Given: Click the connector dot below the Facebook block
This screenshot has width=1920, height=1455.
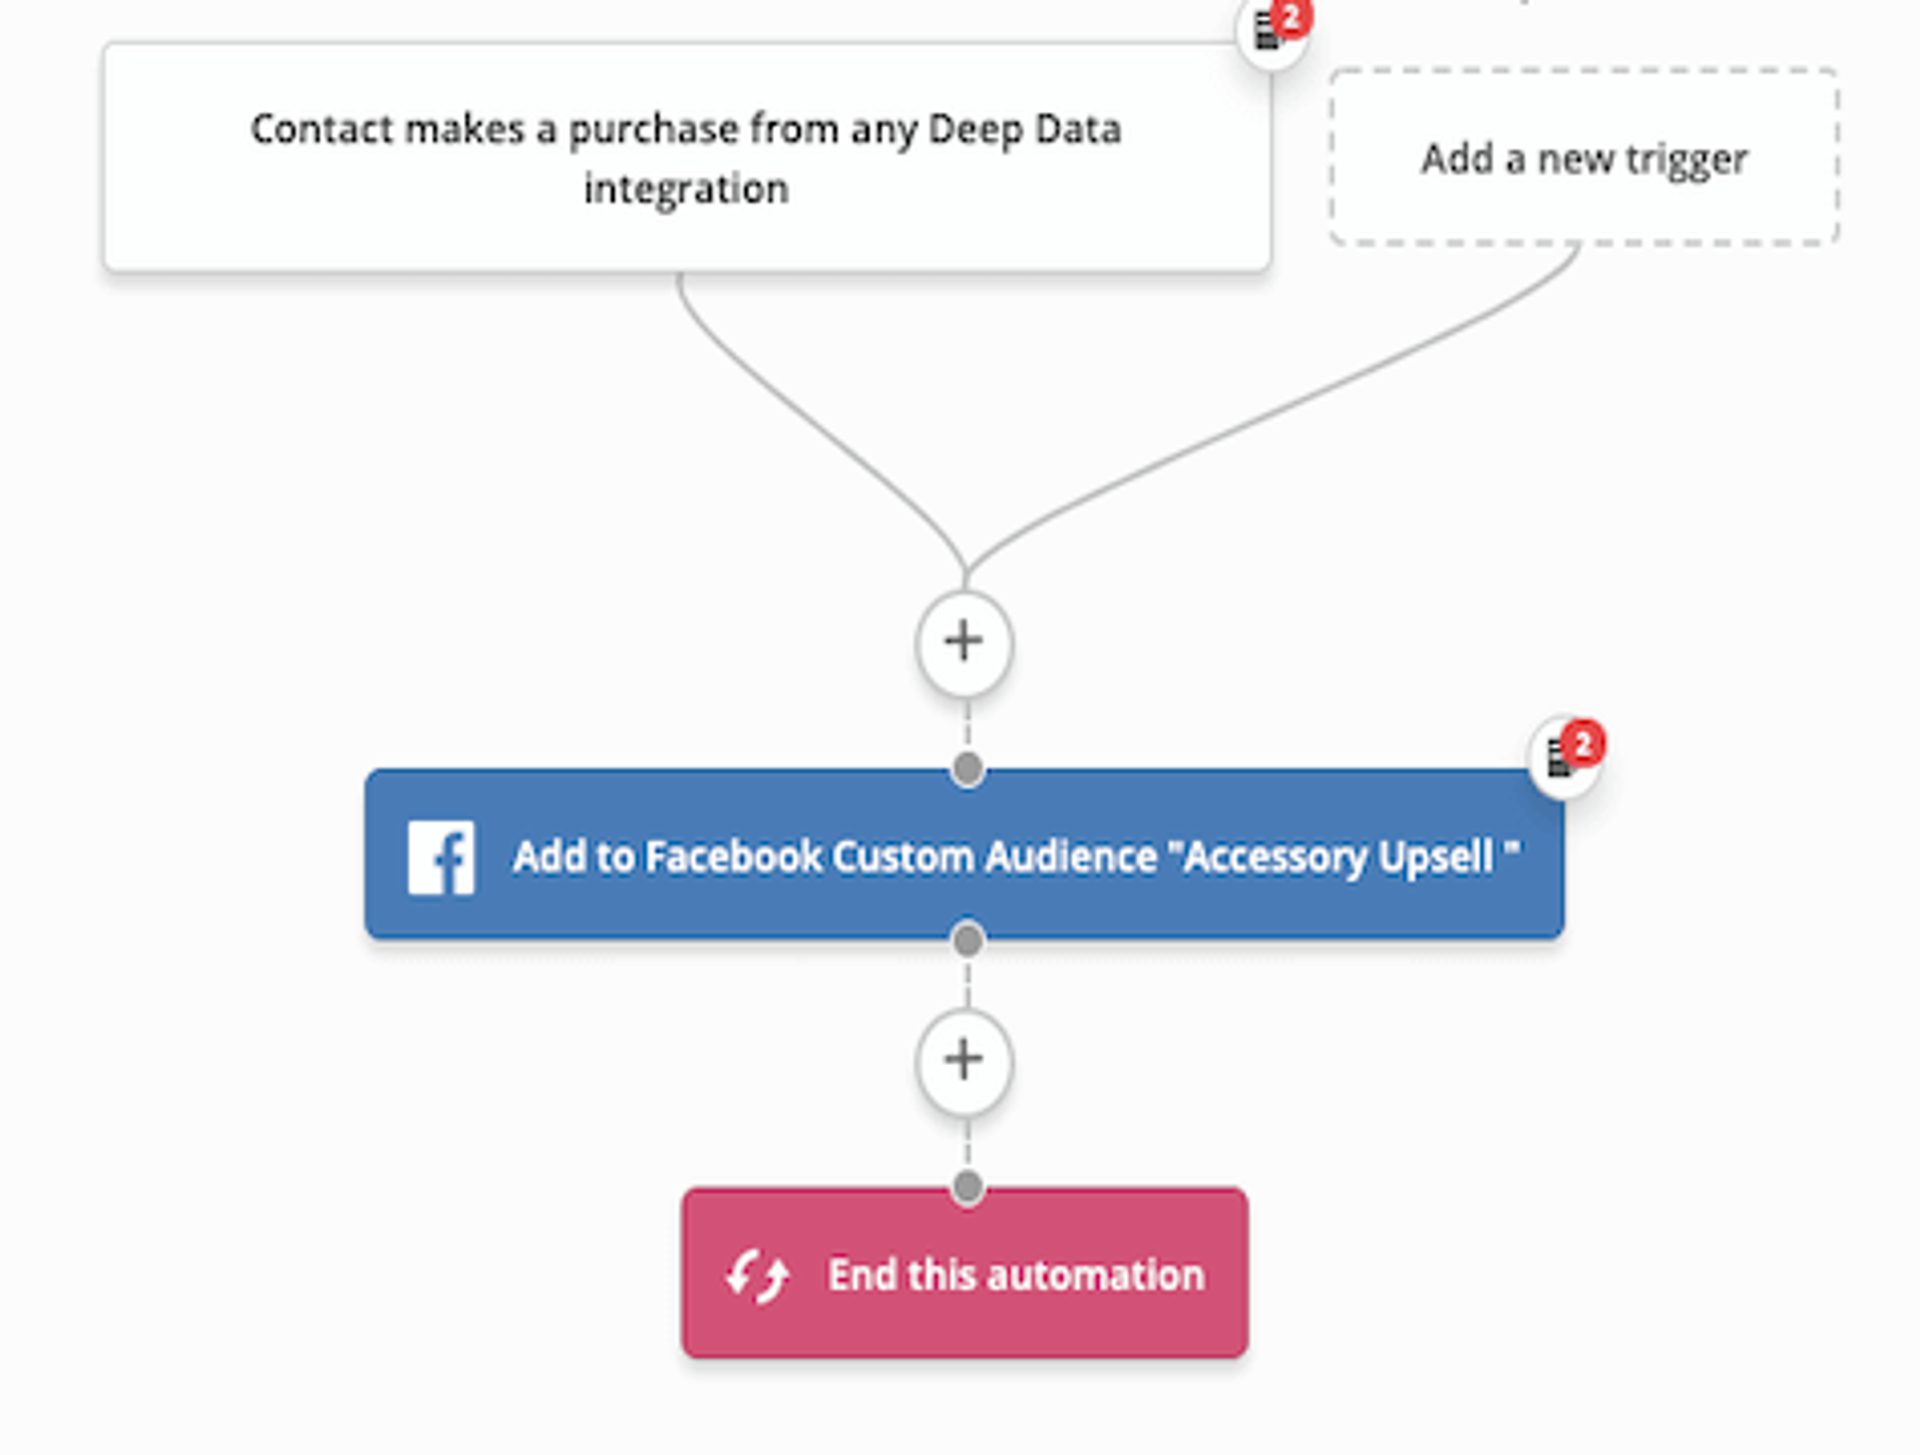Looking at the screenshot, I should pyautogui.click(x=965, y=938).
